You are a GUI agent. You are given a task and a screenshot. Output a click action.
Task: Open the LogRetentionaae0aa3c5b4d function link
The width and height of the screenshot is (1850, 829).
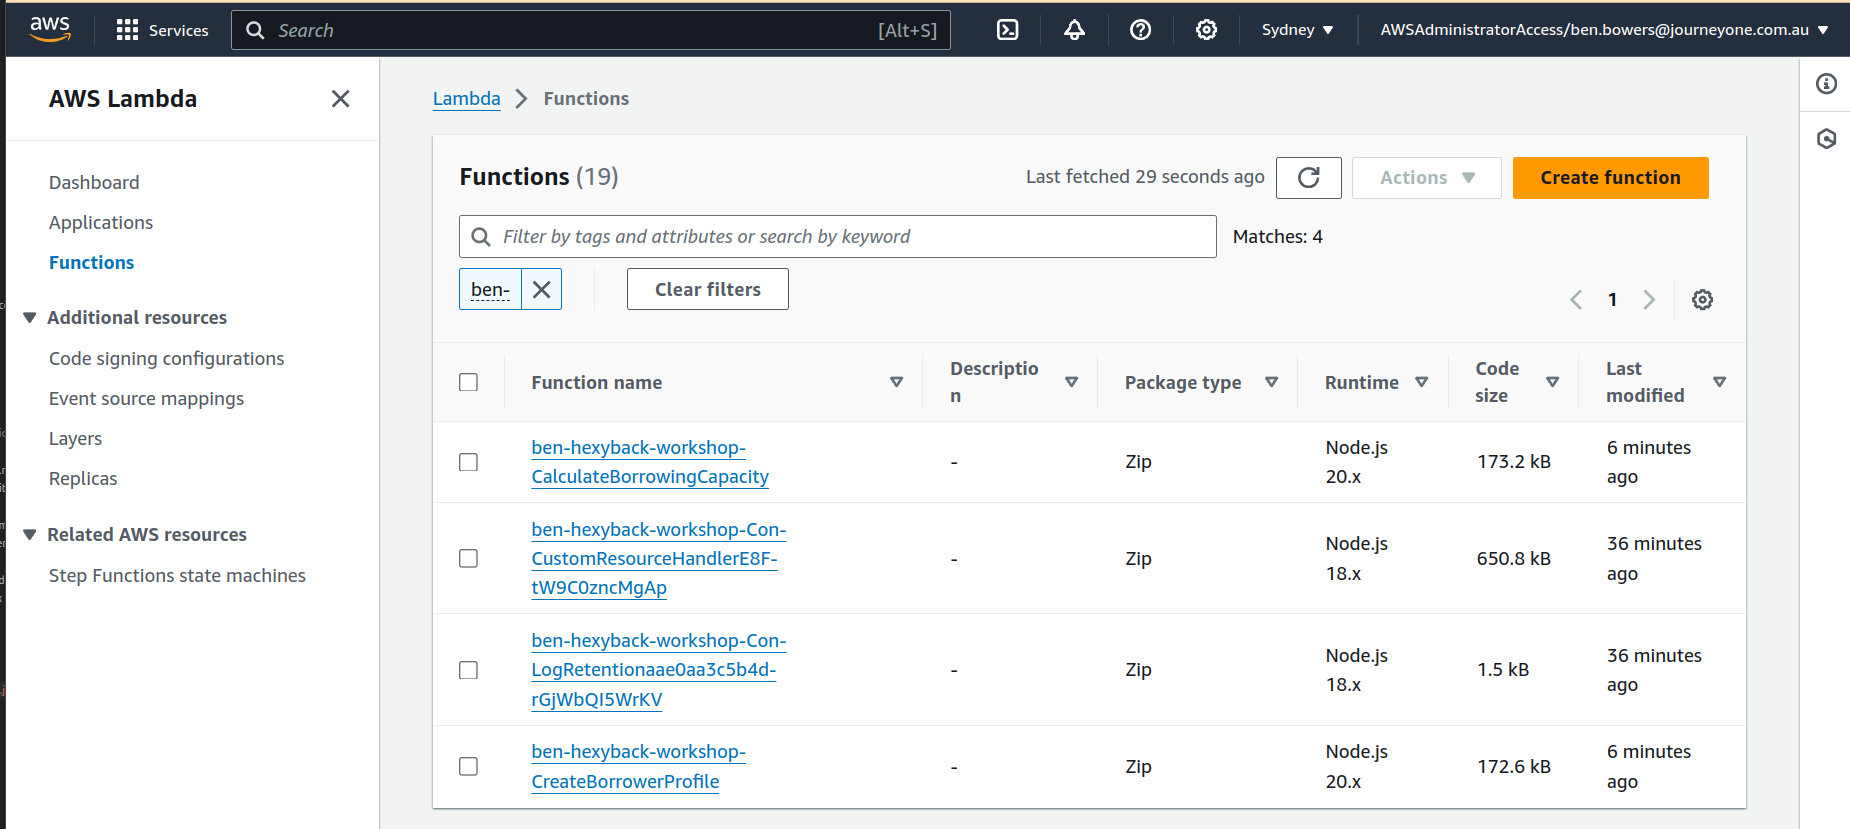[x=658, y=670]
